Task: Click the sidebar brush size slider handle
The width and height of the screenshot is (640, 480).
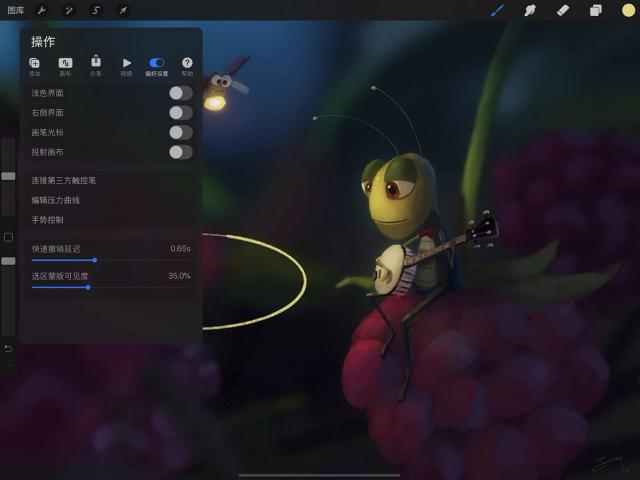Action: pos(8,176)
